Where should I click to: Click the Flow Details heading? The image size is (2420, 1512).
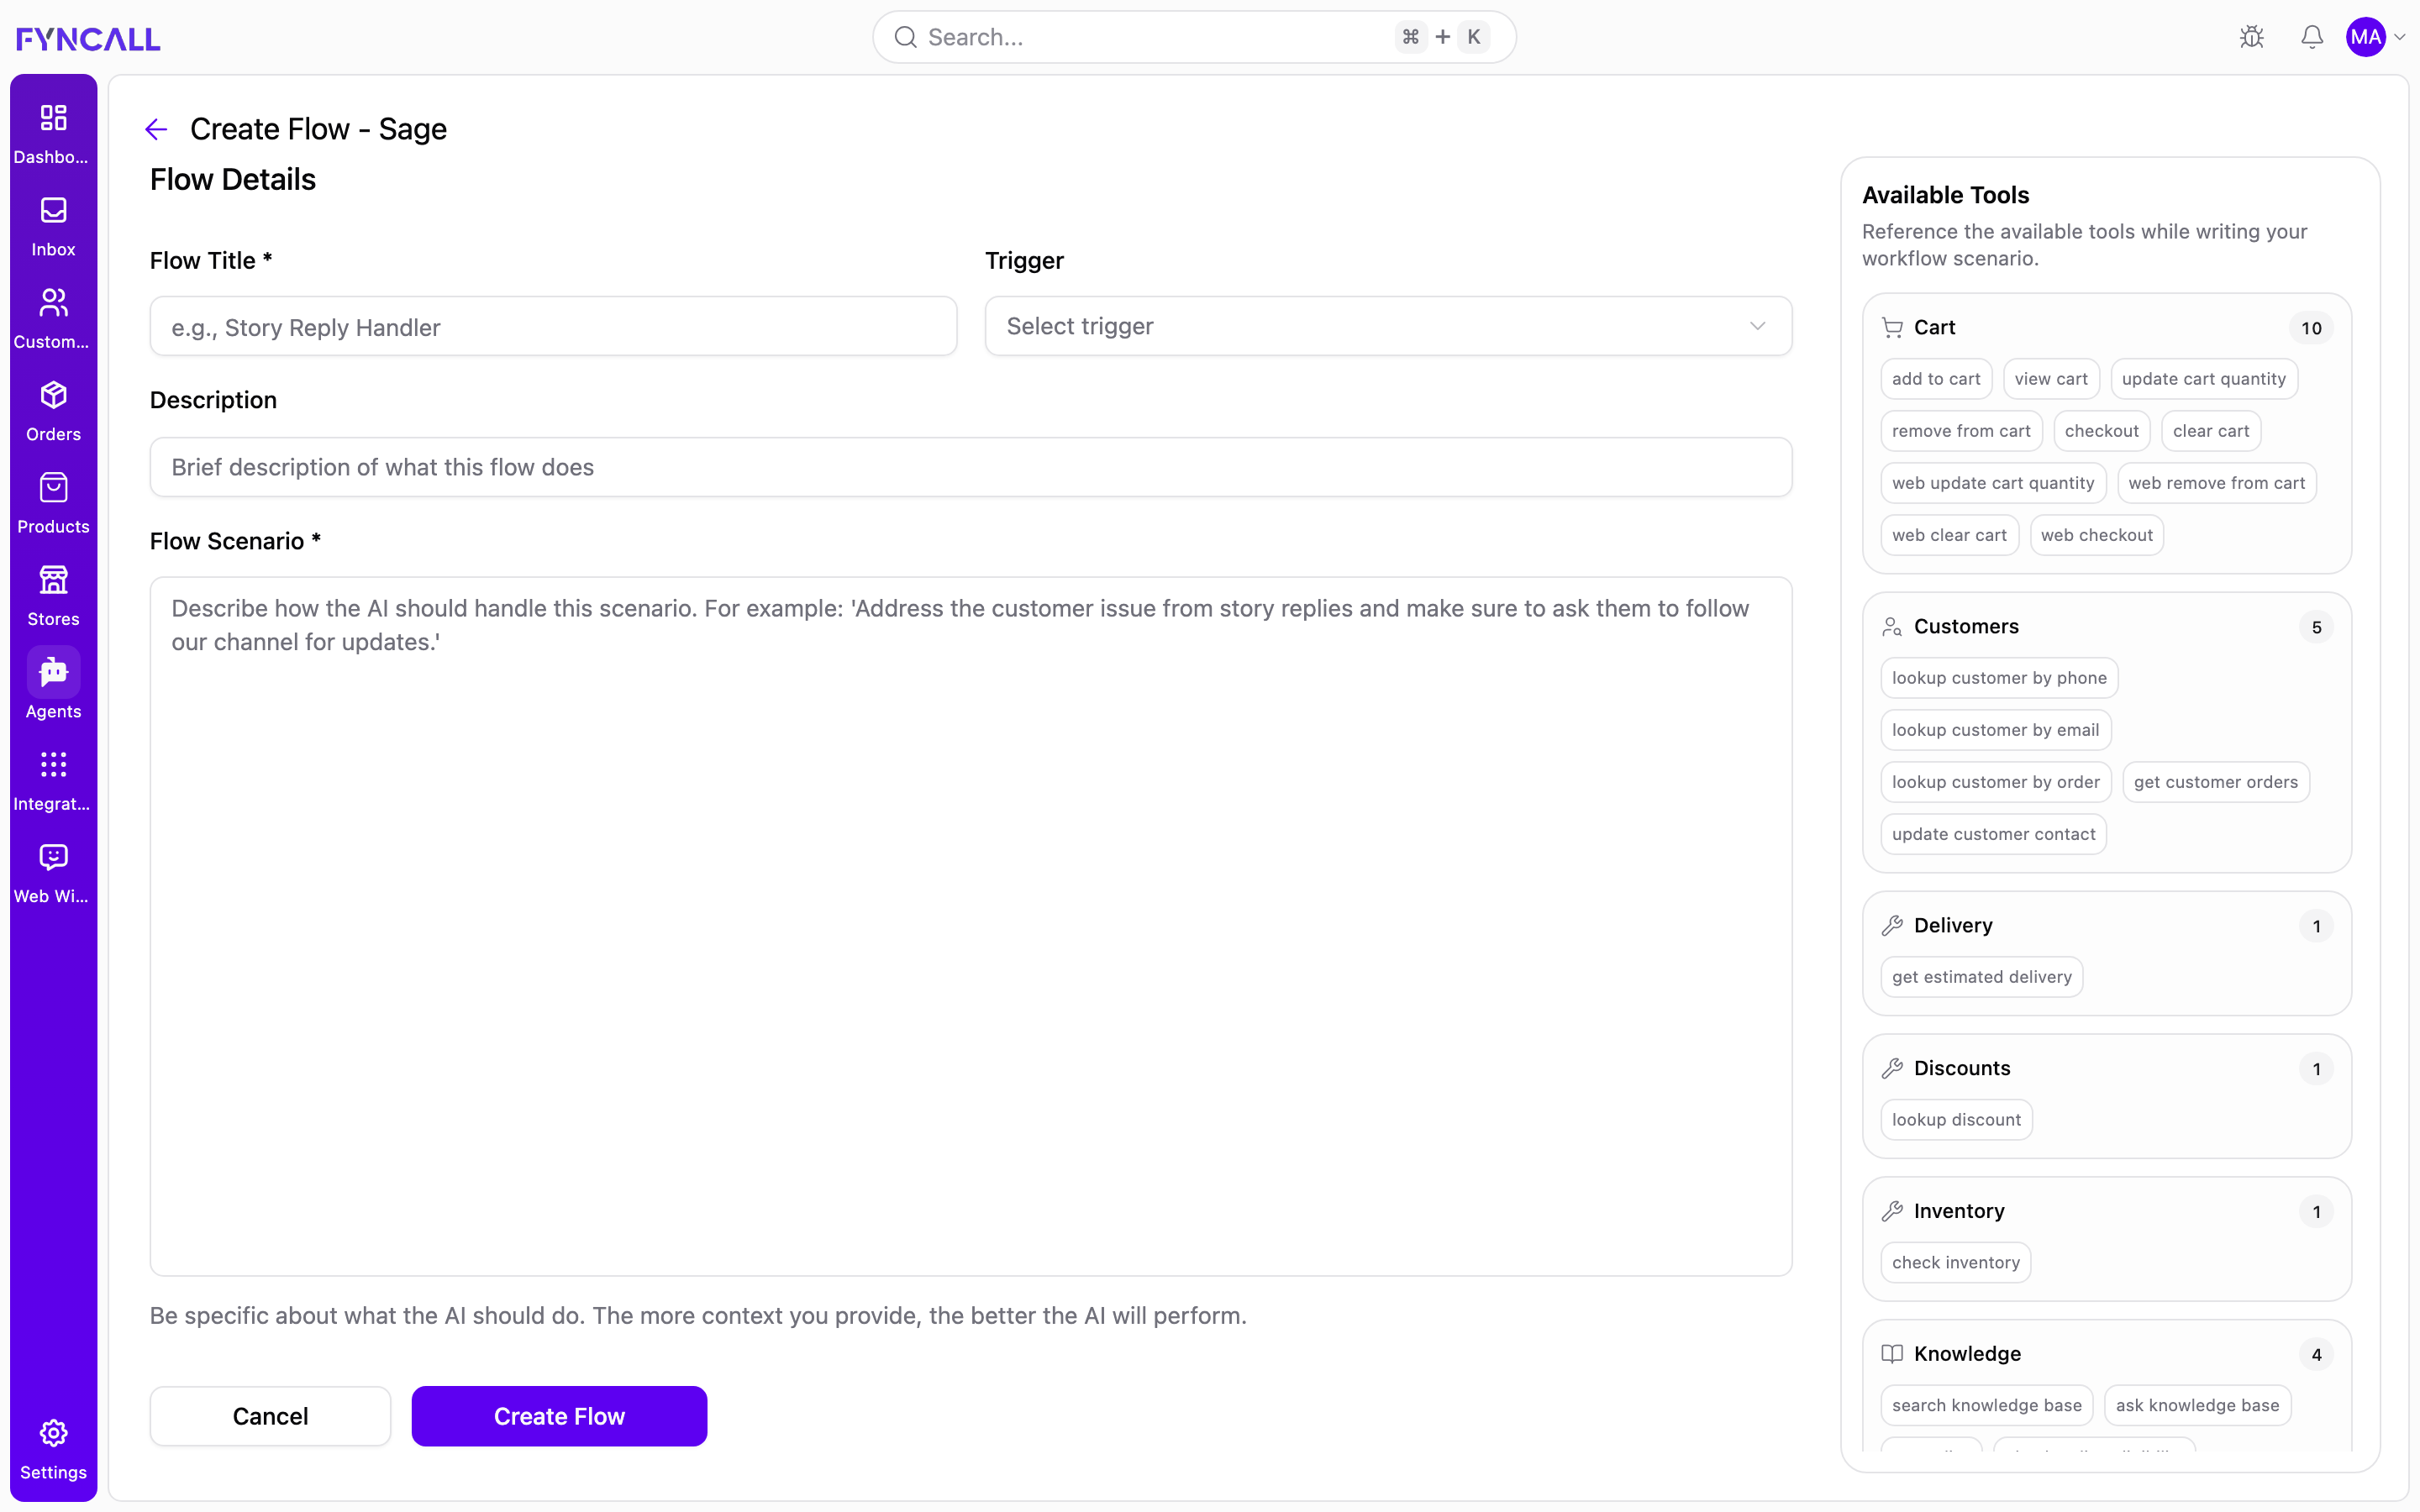(233, 180)
